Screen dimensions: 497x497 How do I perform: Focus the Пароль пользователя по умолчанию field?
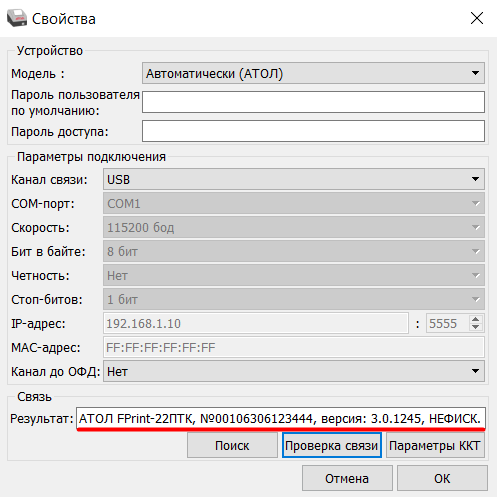[x=313, y=102]
